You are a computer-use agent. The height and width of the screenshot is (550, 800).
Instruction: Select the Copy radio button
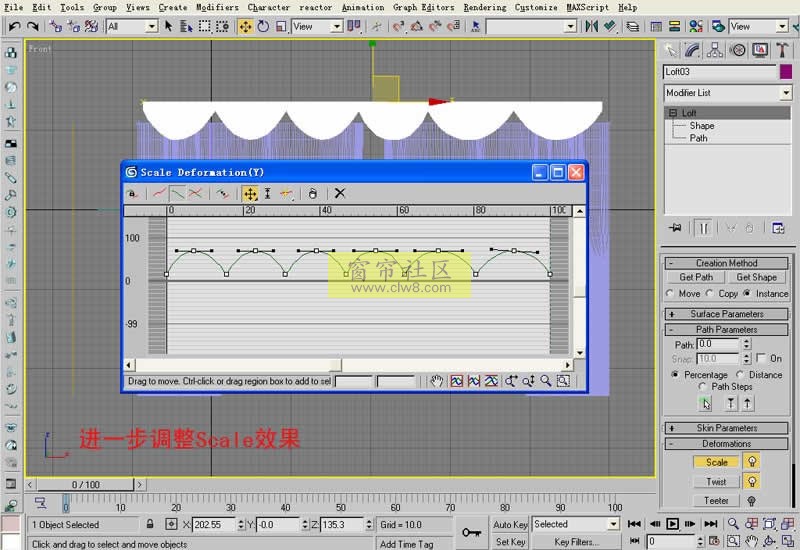[710, 293]
